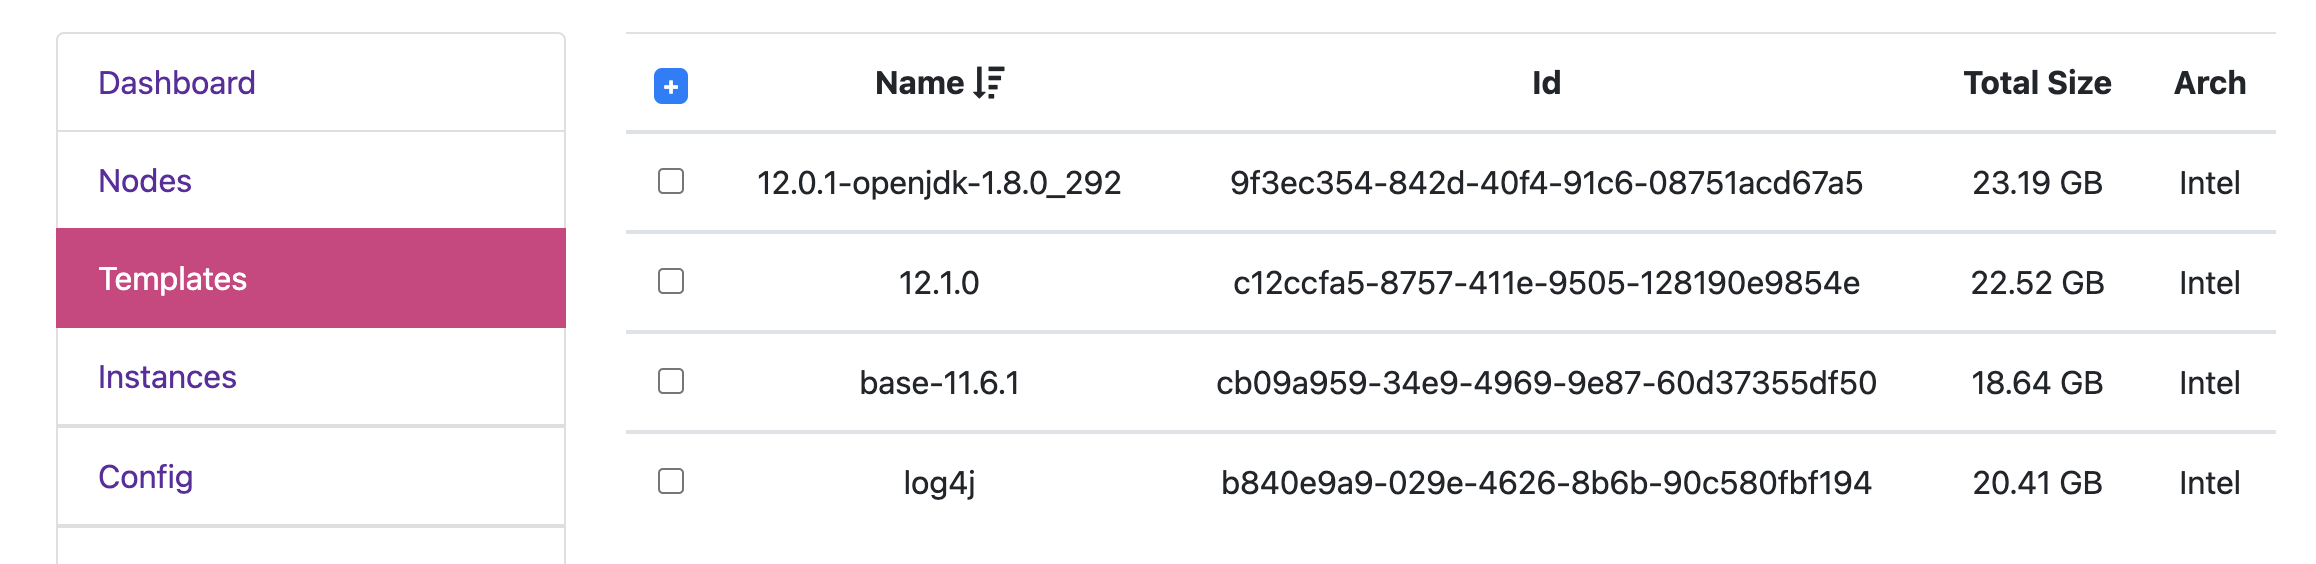Click the Total Size column header

click(2037, 83)
